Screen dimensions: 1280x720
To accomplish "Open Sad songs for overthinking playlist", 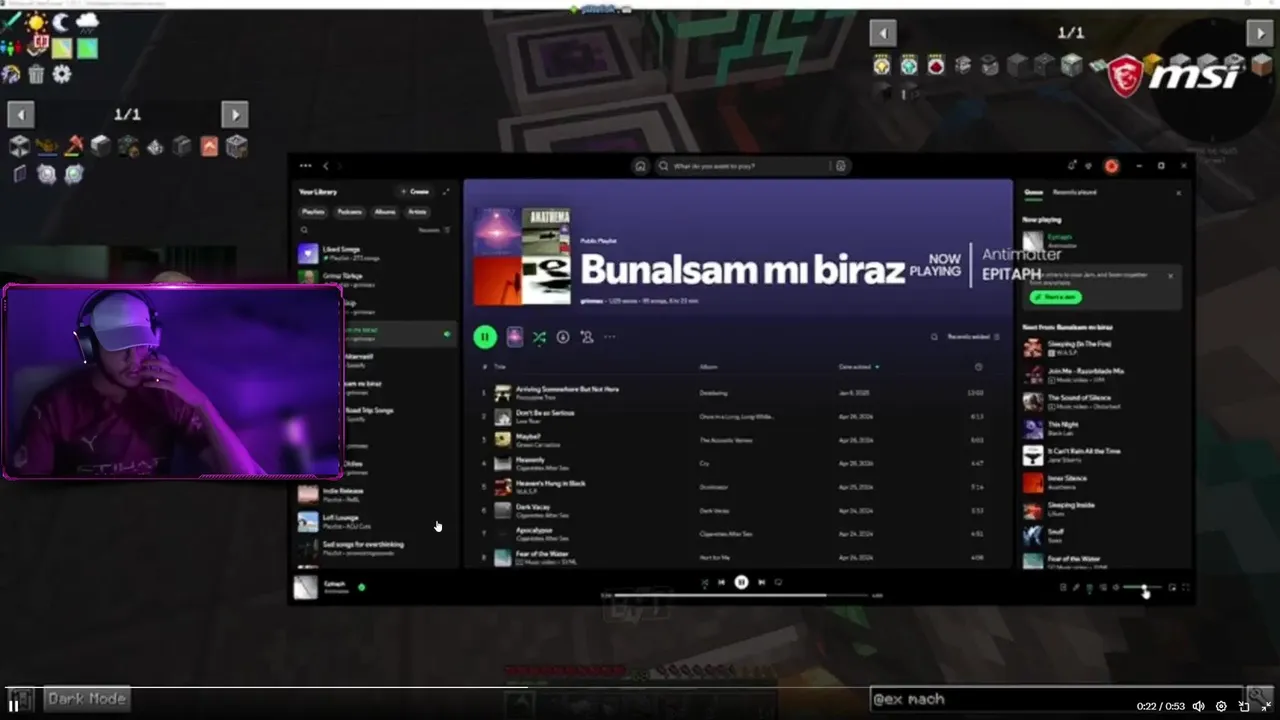I will (x=375, y=548).
